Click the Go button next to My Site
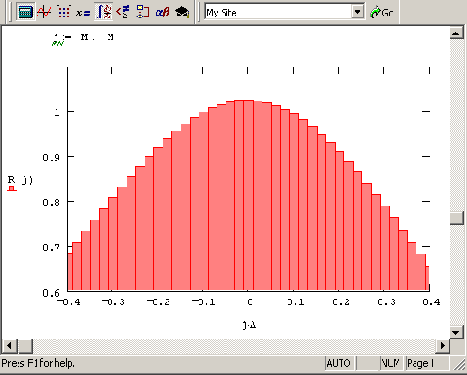Viewport: 467px width, 375px height. pos(382,12)
